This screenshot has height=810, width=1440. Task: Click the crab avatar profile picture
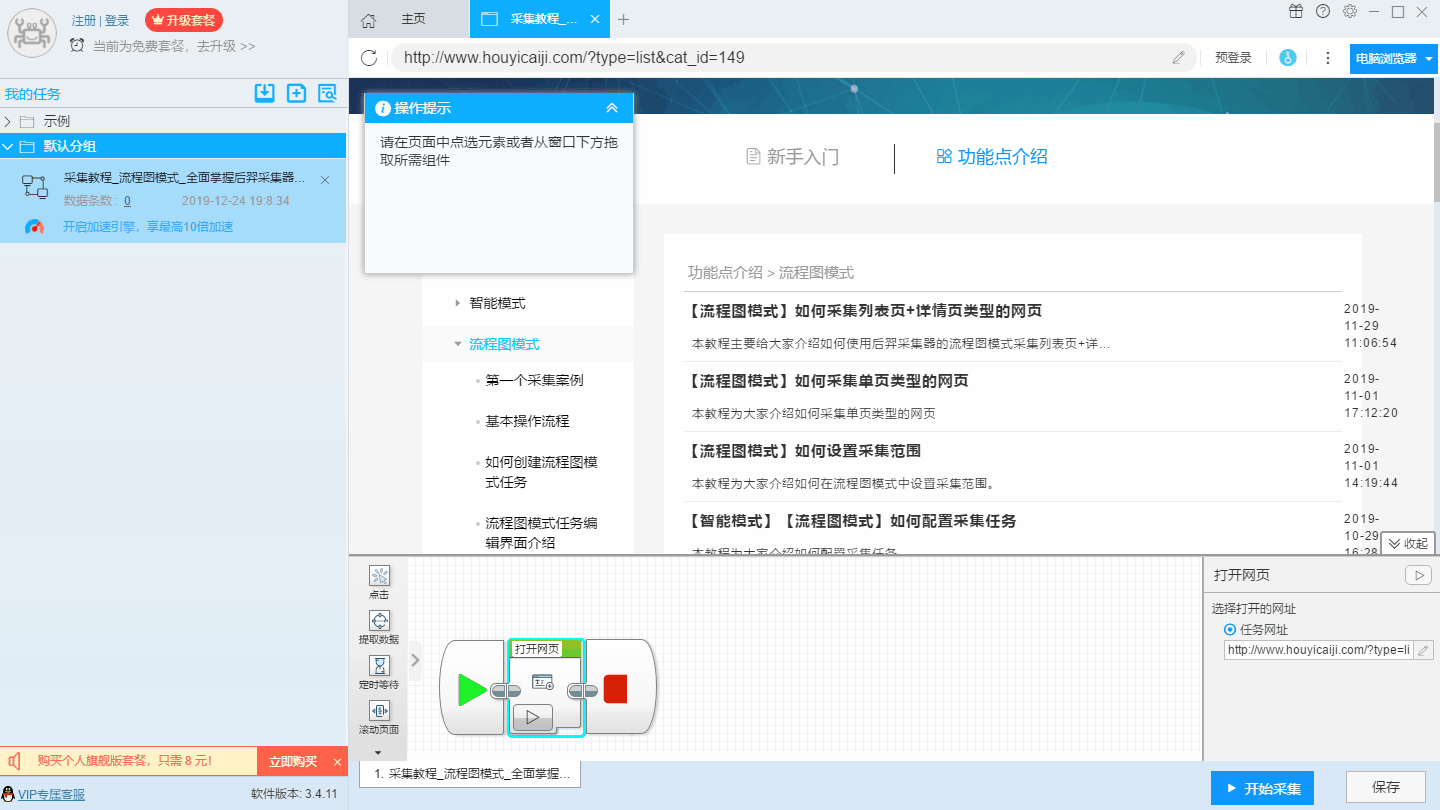point(33,33)
